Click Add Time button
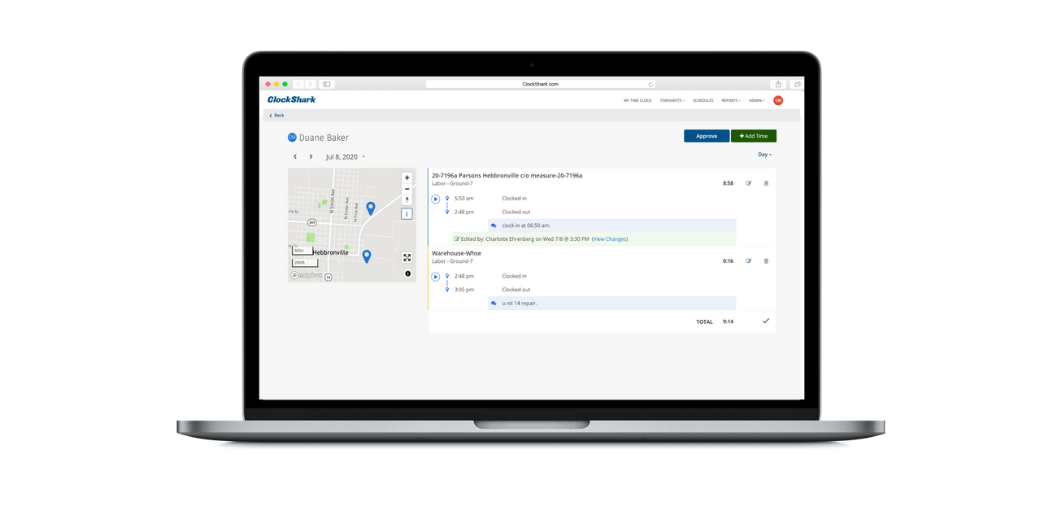 pos(754,136)
